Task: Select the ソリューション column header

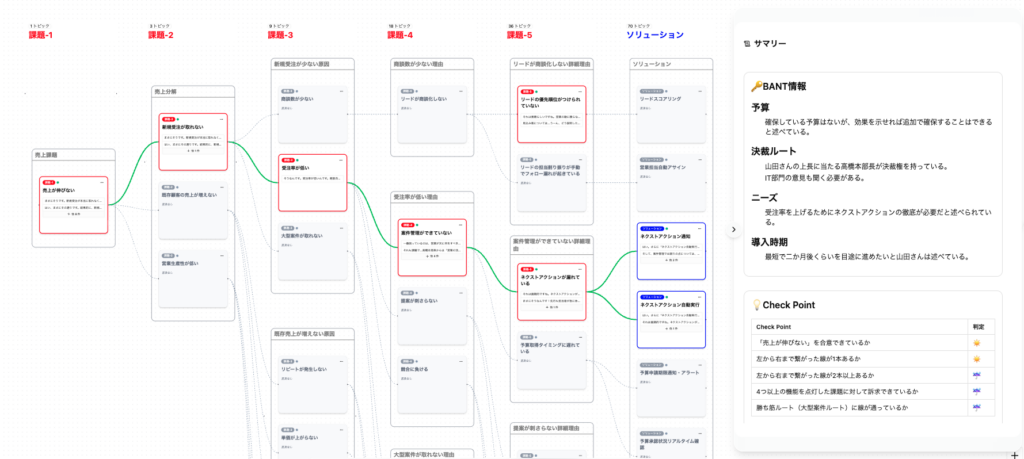Action: tap(655, 35)
